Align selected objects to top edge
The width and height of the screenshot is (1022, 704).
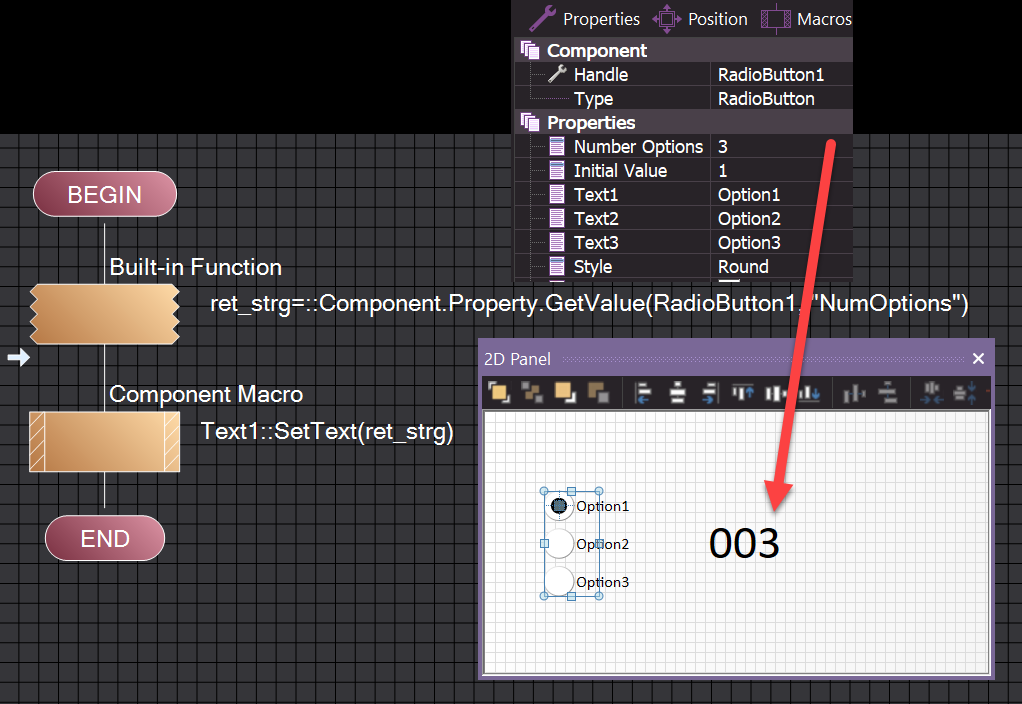pyautogui.click(x=743, y=392)
